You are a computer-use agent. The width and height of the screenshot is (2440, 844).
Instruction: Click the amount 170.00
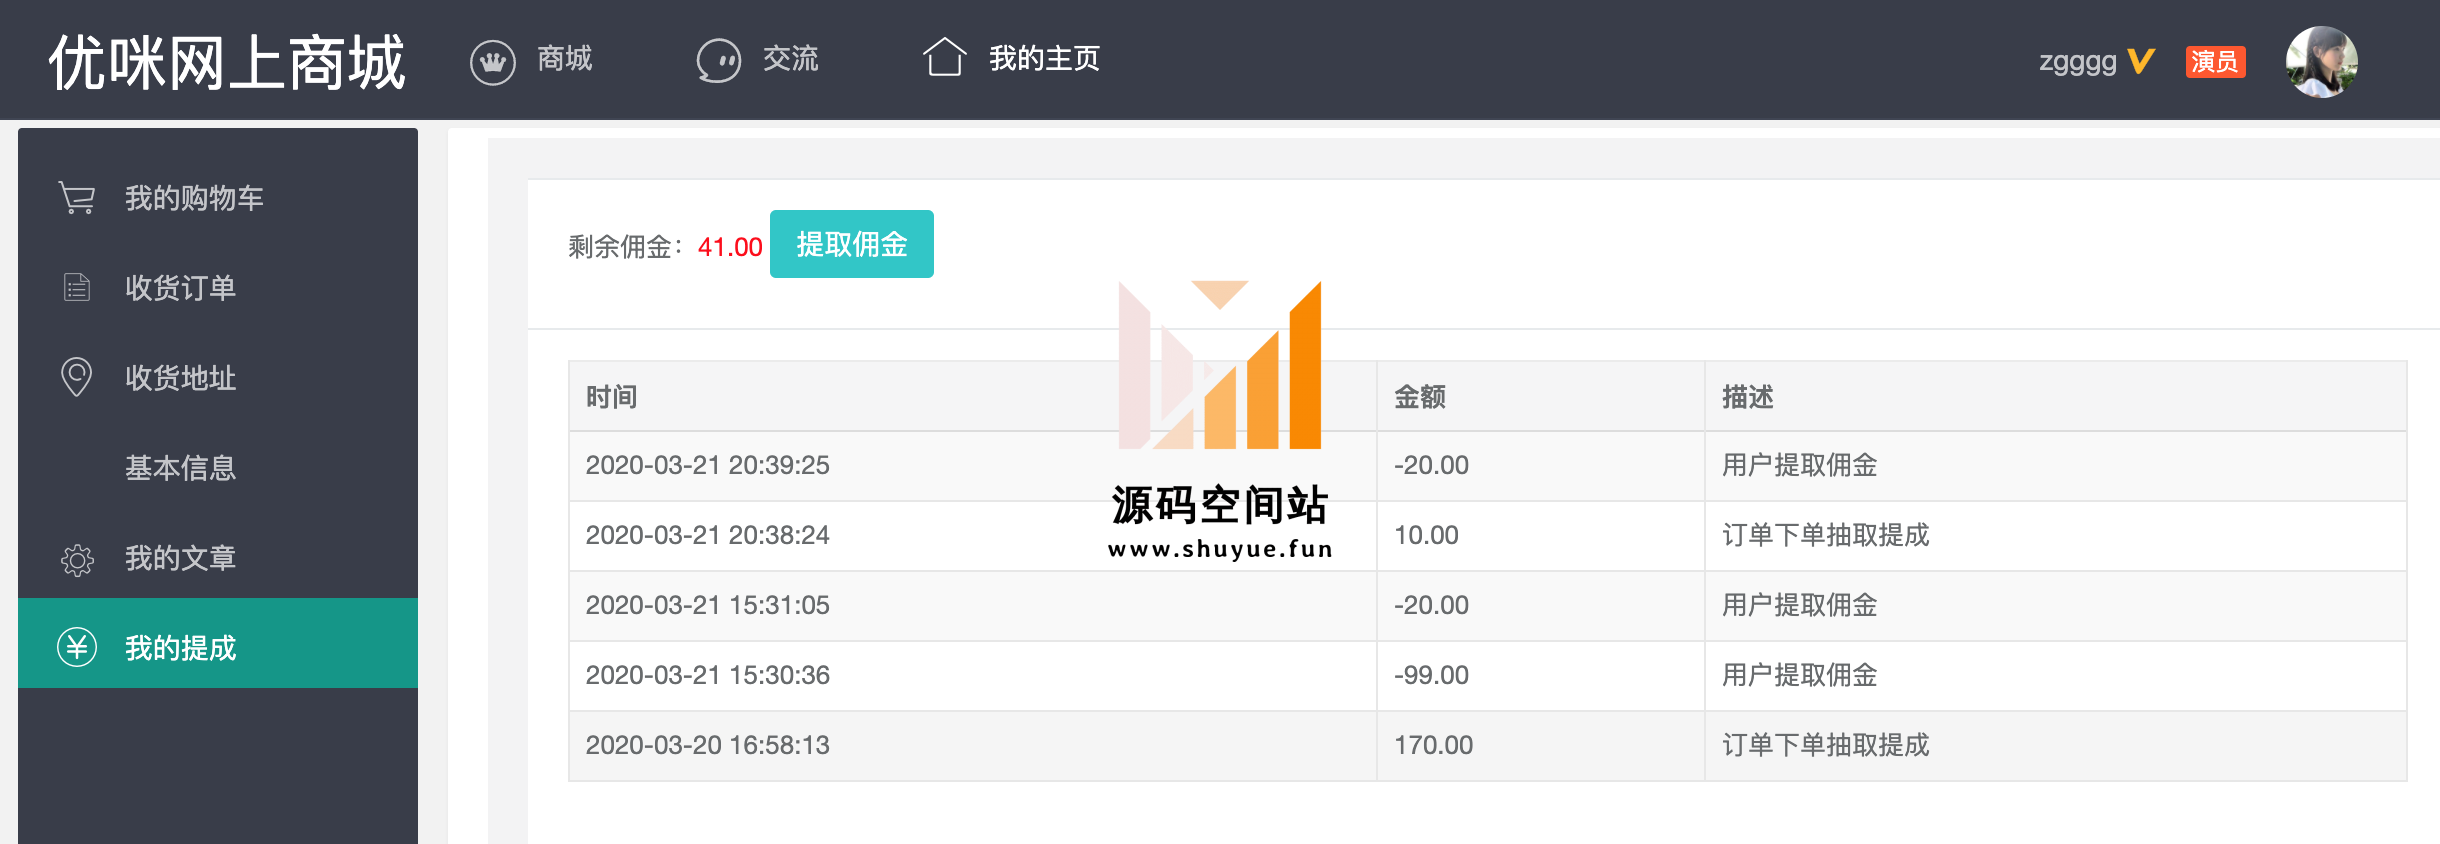[x=1434, y=745]
